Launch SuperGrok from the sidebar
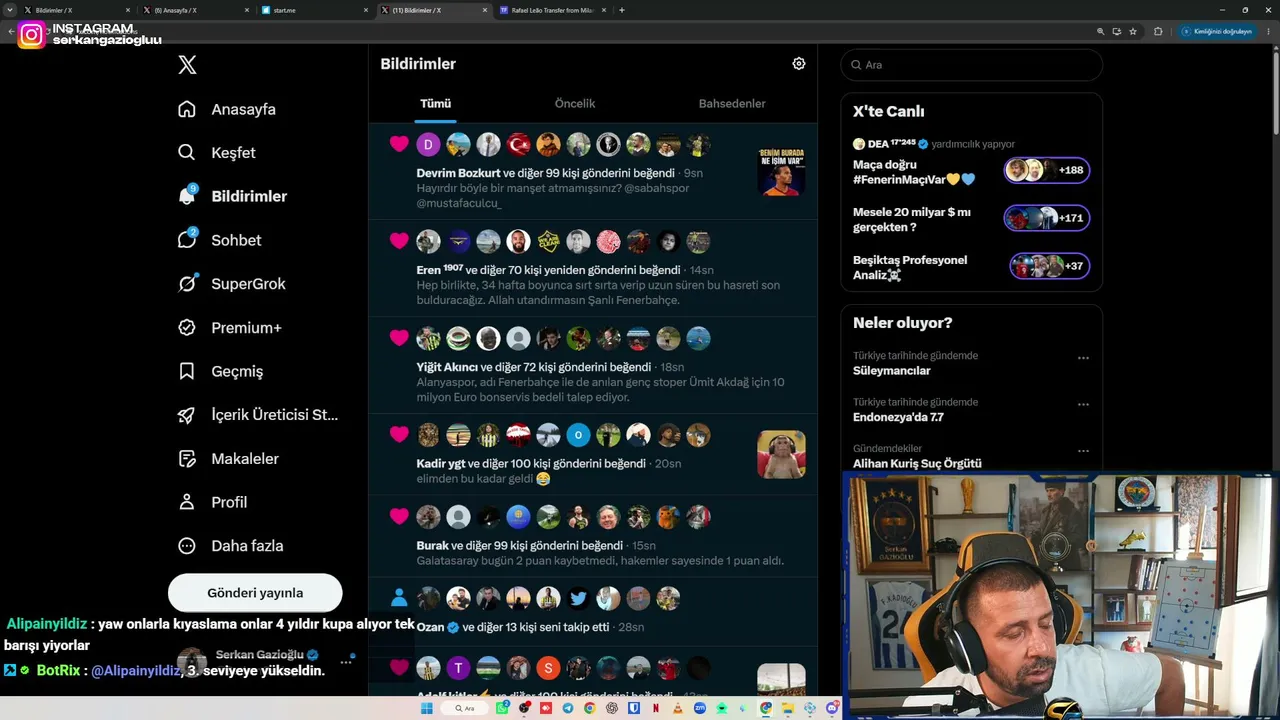The image size is (1280, 720). [x=231, y=284]
